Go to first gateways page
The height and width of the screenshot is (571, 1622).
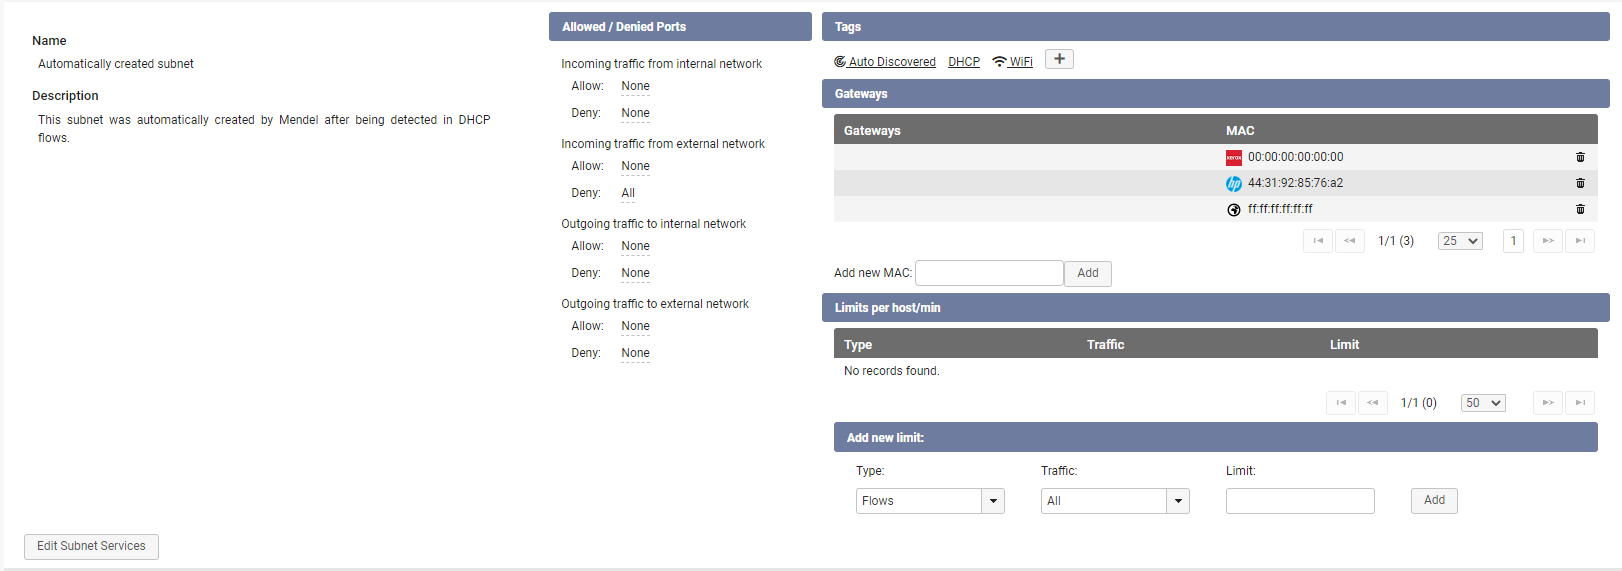pos(1318,241)
